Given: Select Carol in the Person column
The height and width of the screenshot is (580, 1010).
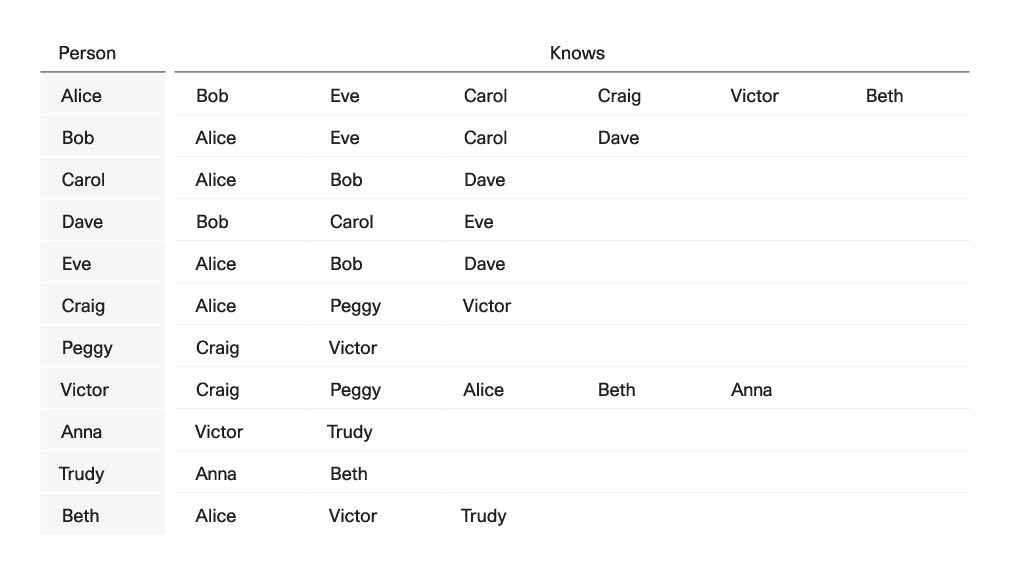Looking at the screenshot, I should click(83, 179).
